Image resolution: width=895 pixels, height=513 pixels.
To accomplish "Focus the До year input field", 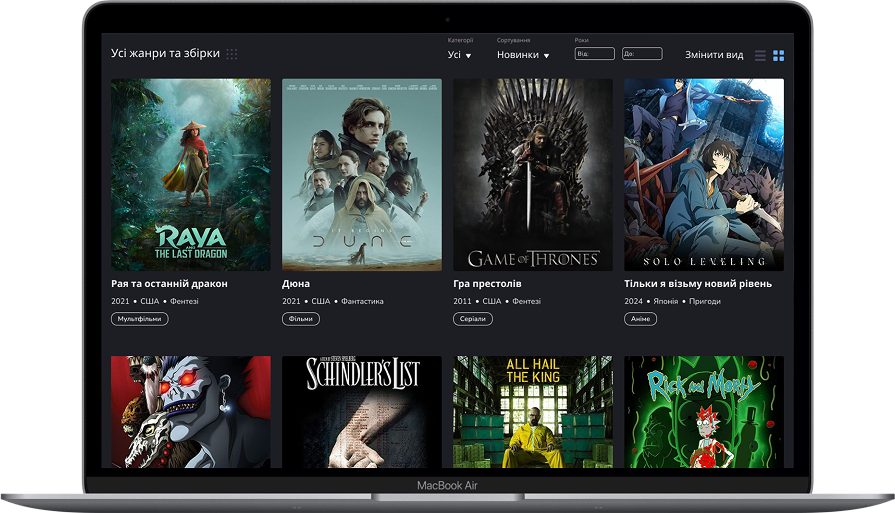I will [x=642, y=54].
